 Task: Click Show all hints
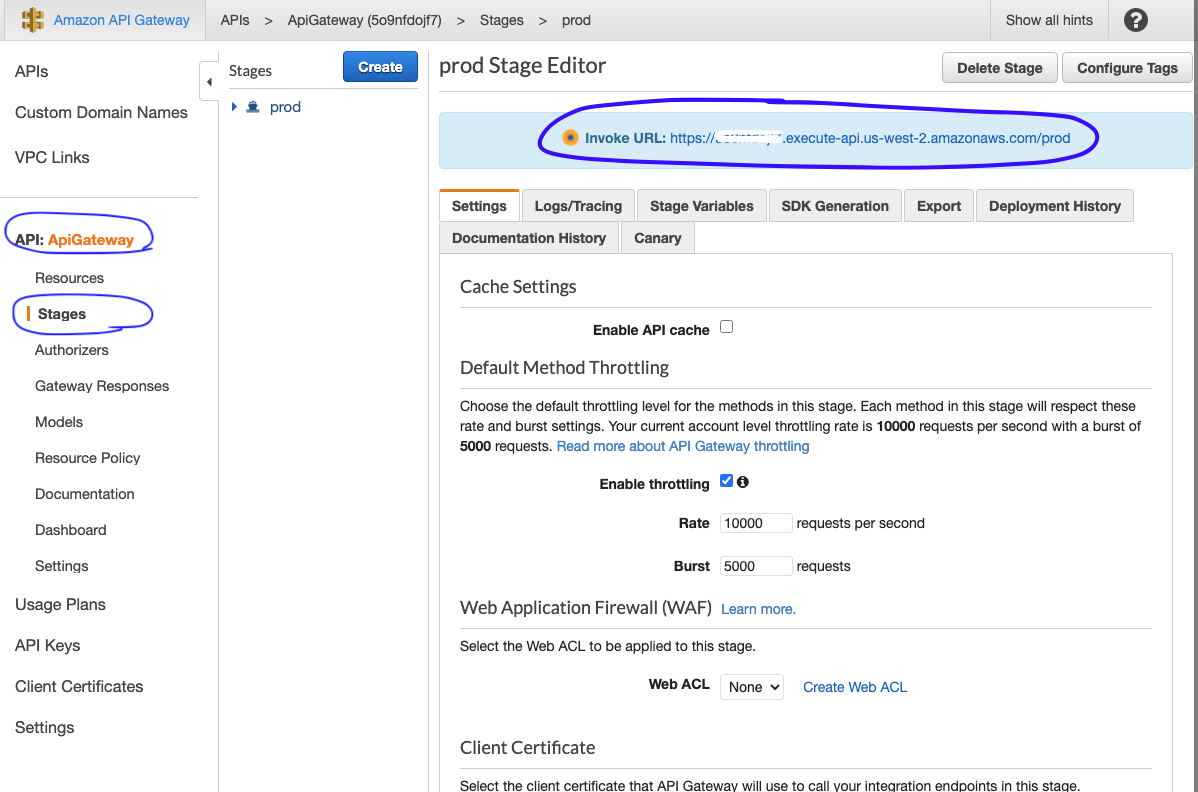pyautogui.click(x=1049, y=21)
